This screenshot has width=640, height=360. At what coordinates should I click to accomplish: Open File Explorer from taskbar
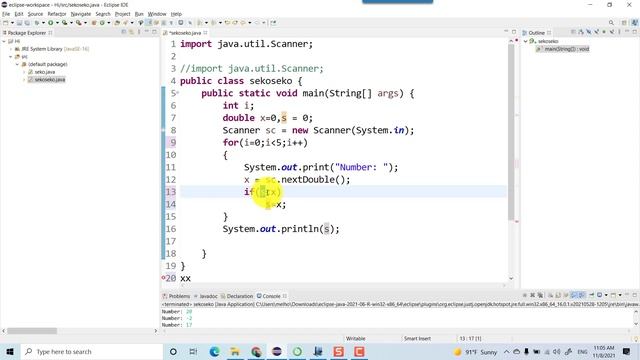(235, 351)
